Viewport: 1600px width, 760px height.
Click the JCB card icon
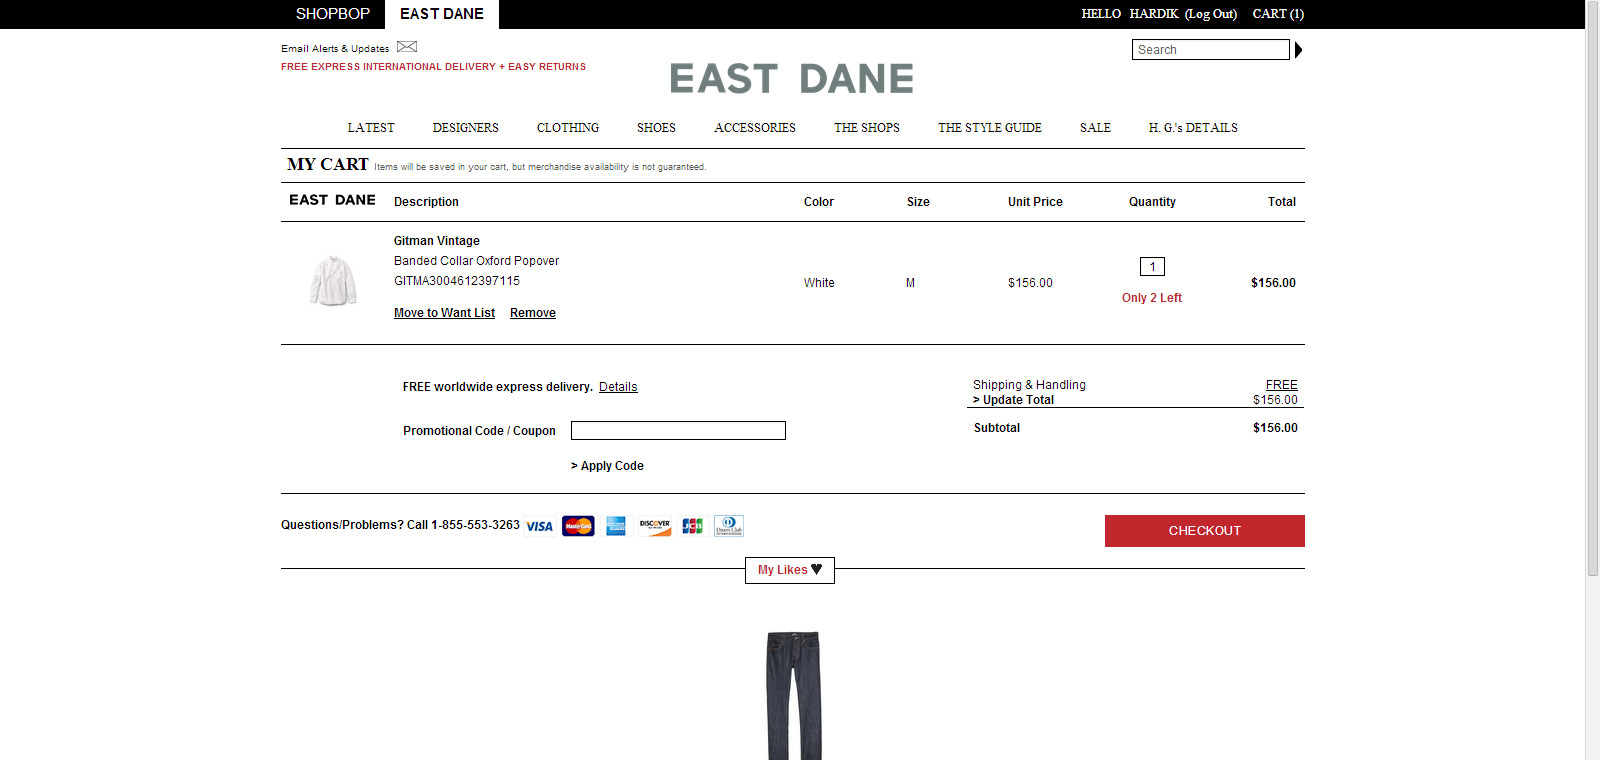tap(692, 526)
